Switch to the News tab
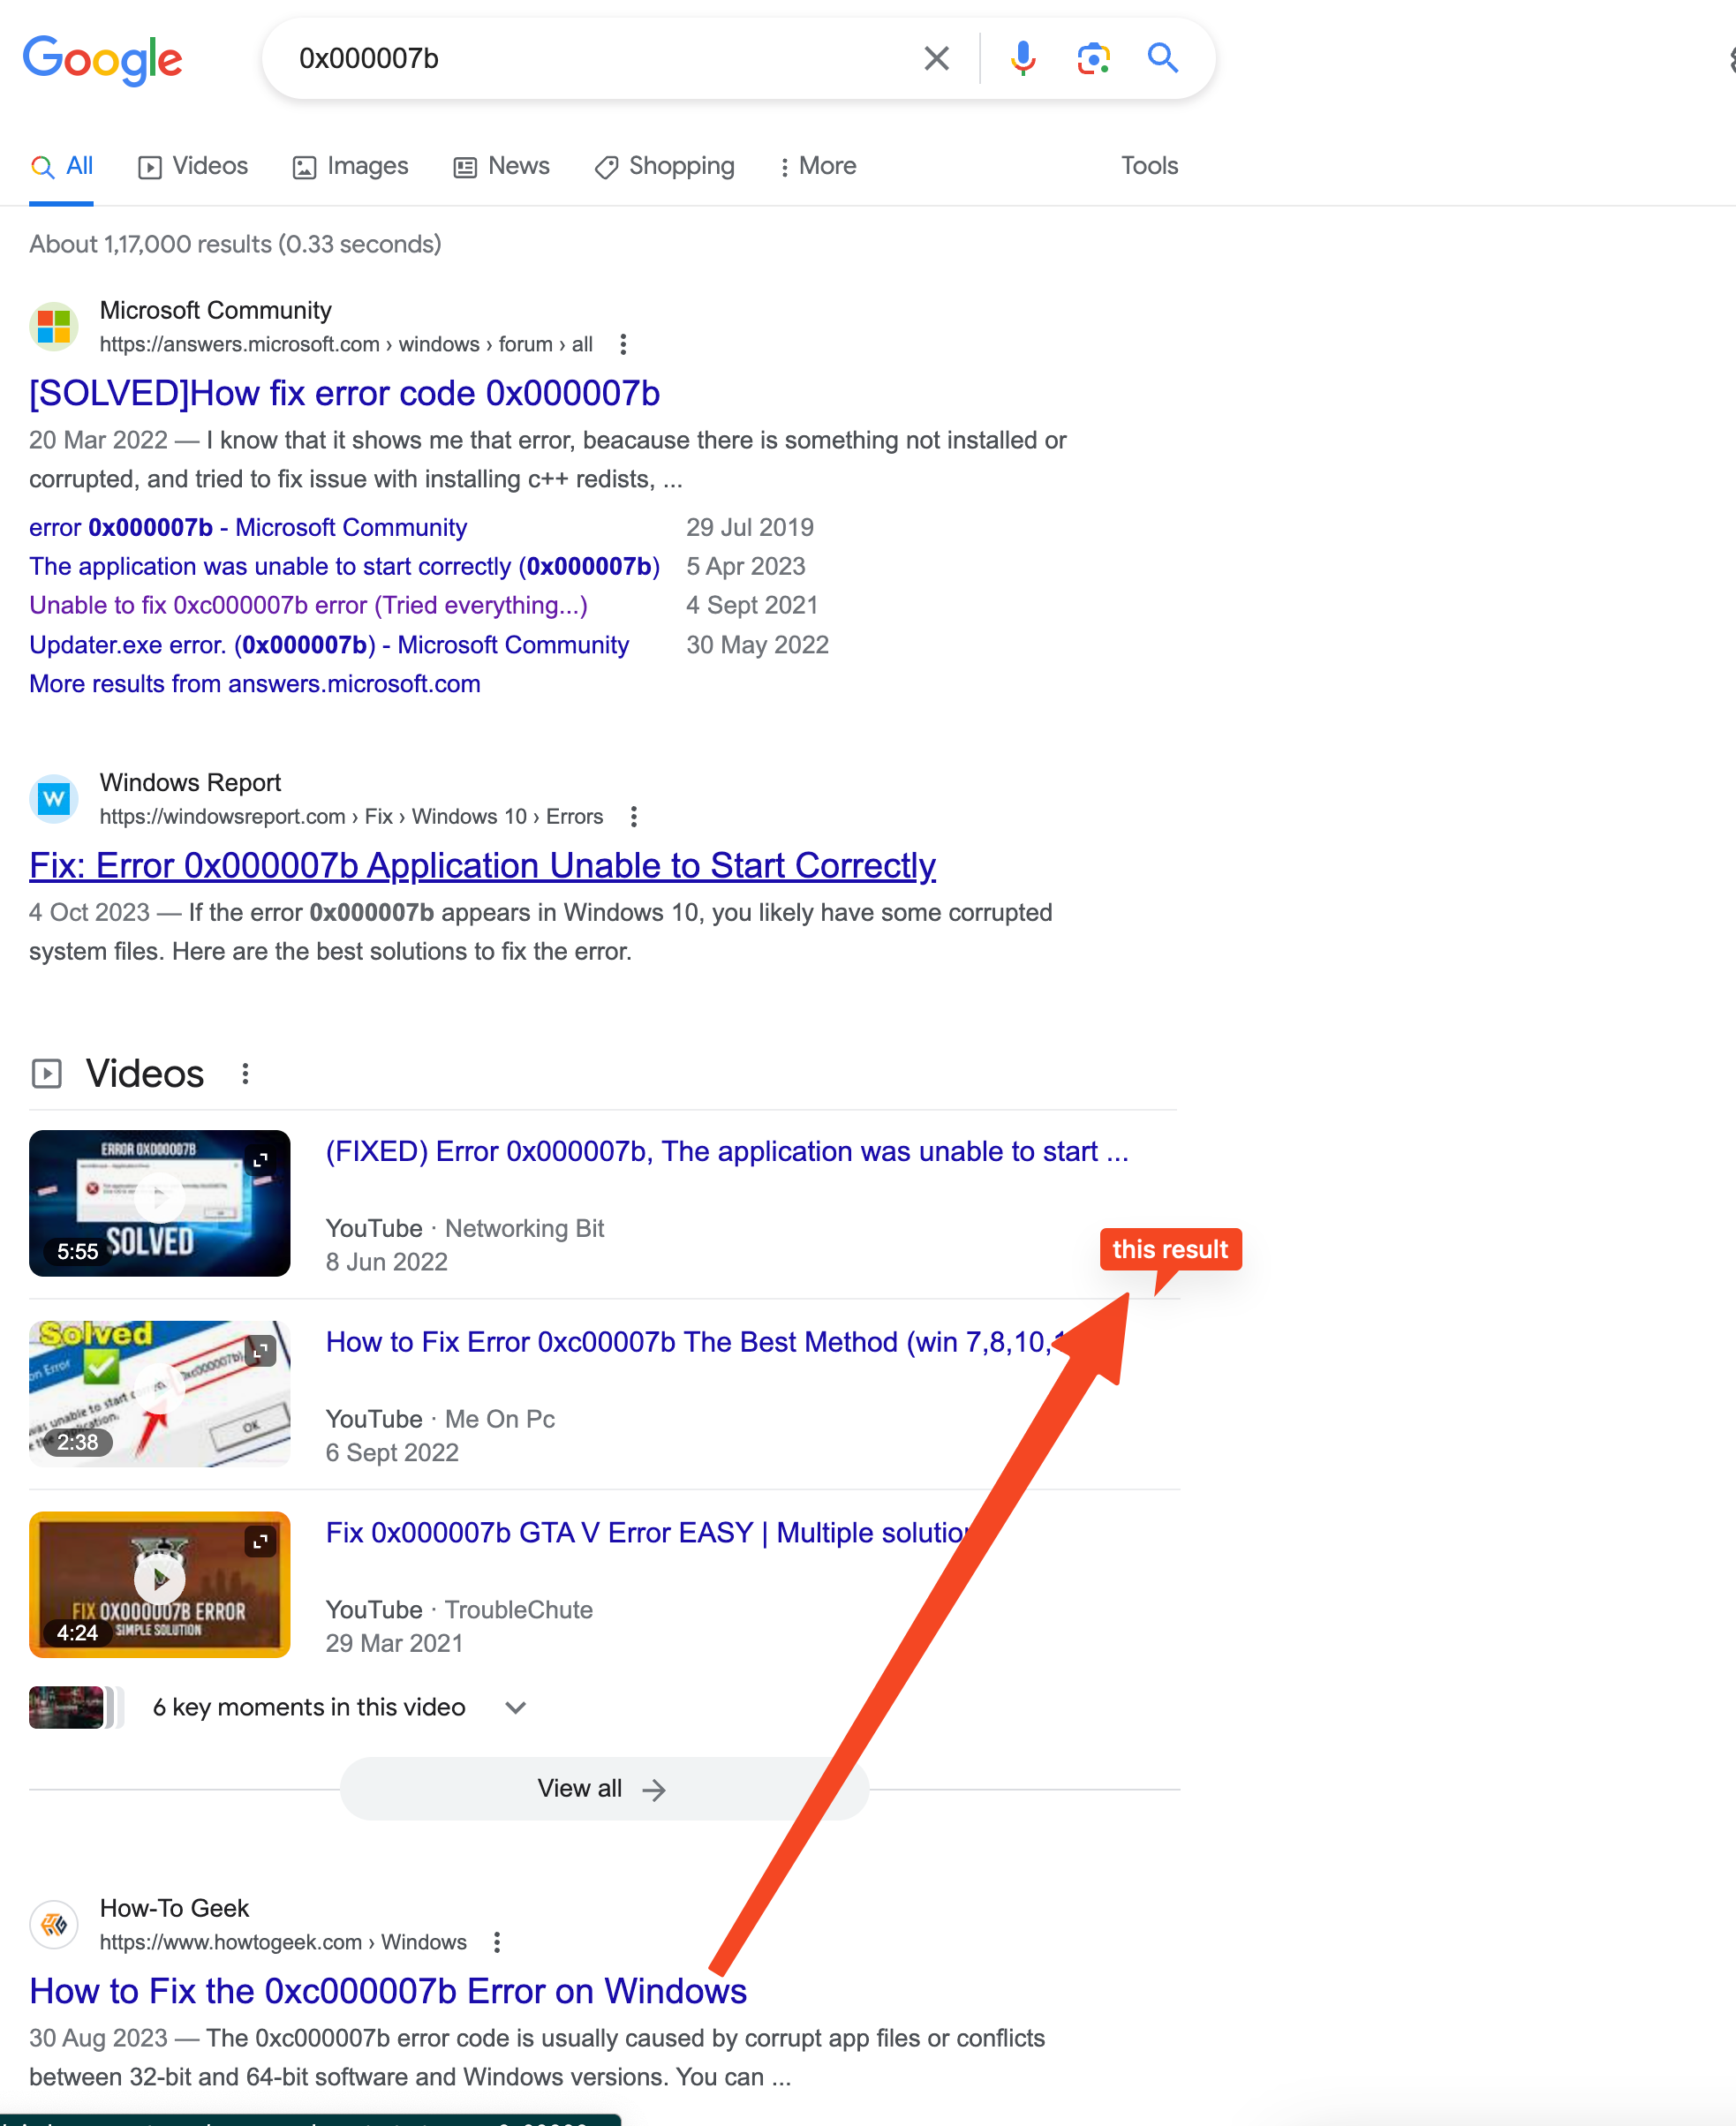 502,166
